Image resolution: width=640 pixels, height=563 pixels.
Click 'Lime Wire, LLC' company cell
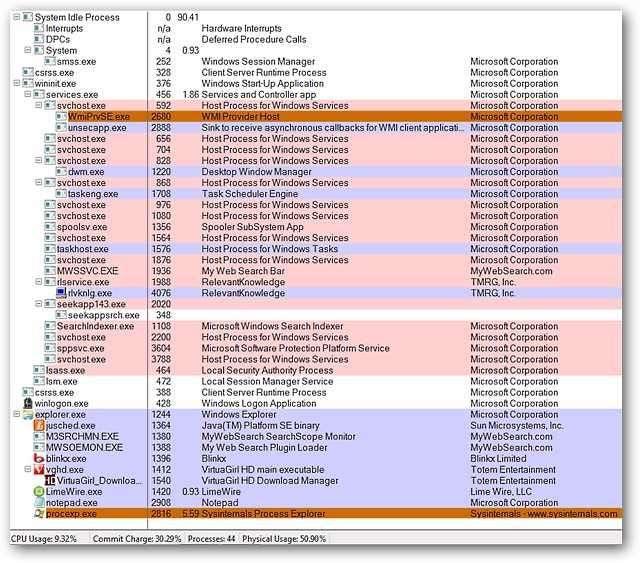(x=501, y=492)
